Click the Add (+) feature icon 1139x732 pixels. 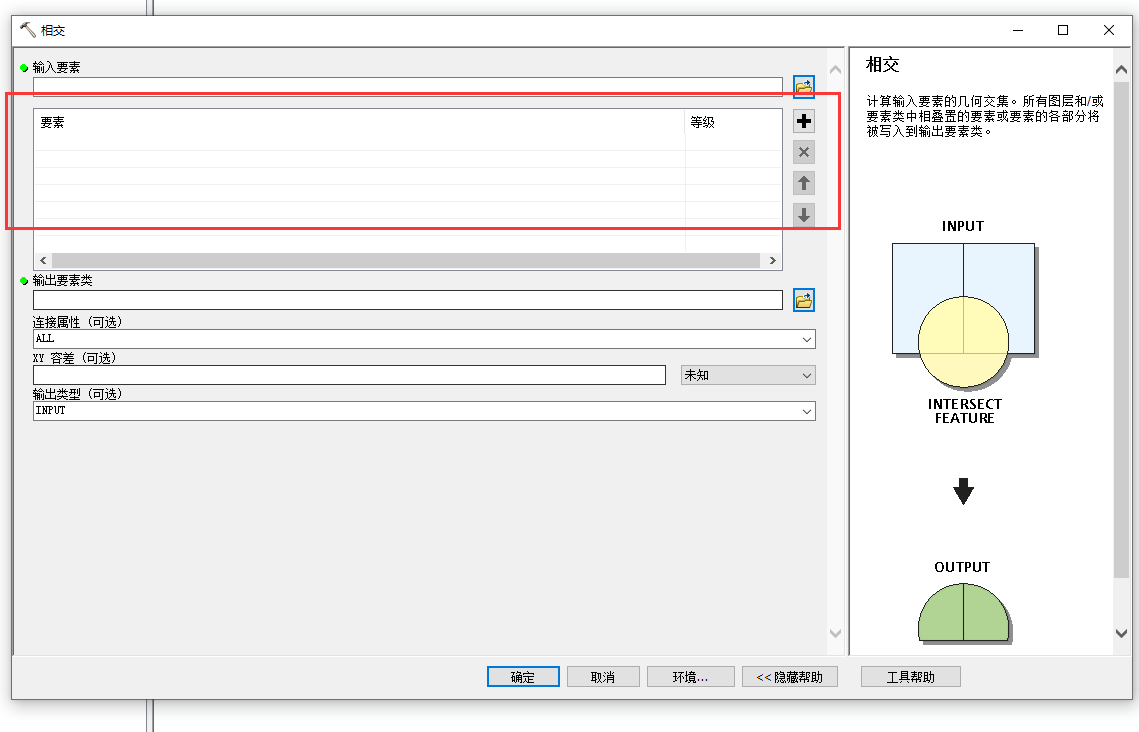804,121
